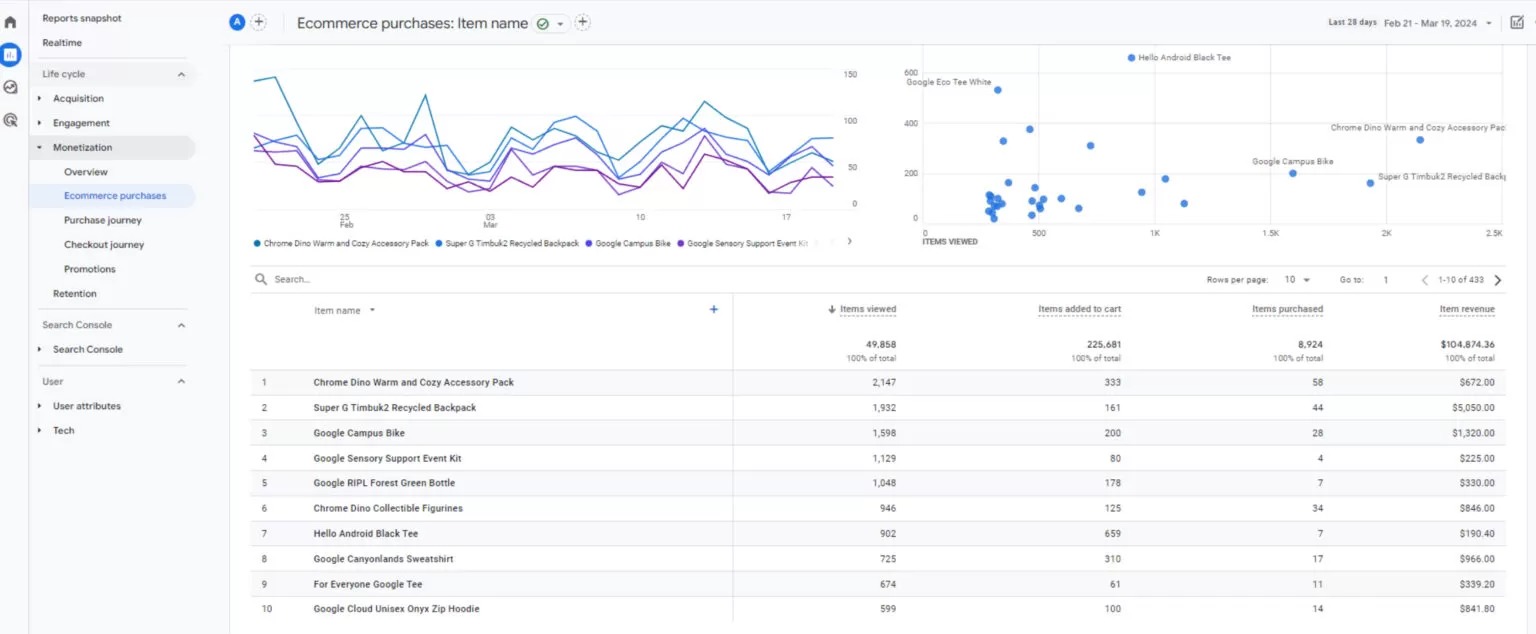Collapse the User section heading chevron

[181, 381]
